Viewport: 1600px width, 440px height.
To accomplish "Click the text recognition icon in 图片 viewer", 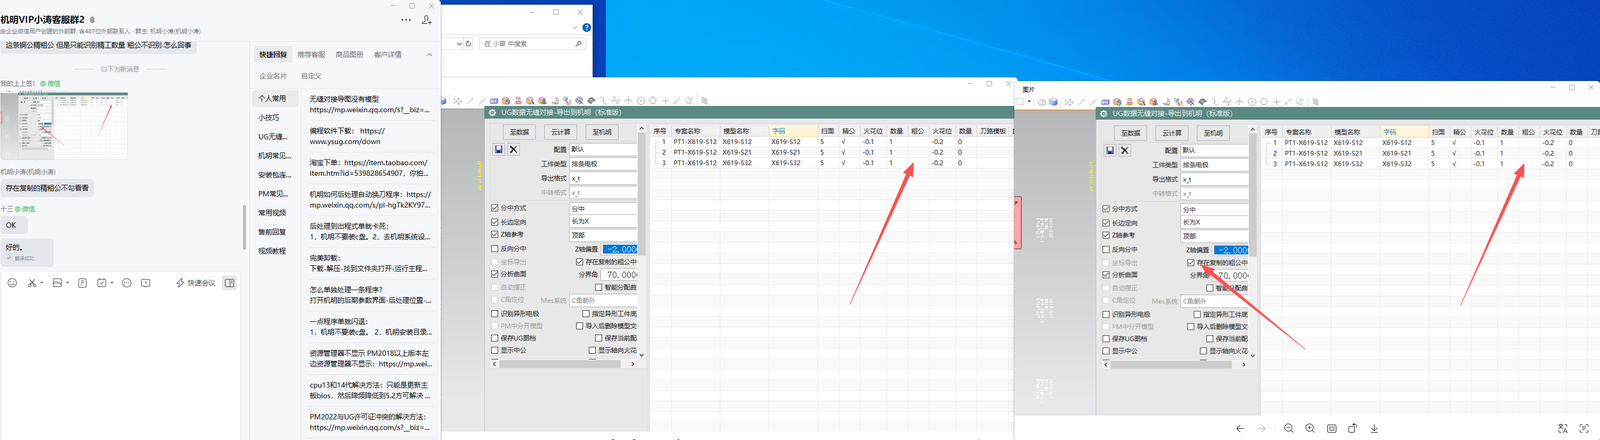I will pyautogui.click(x=1584, y=428).
